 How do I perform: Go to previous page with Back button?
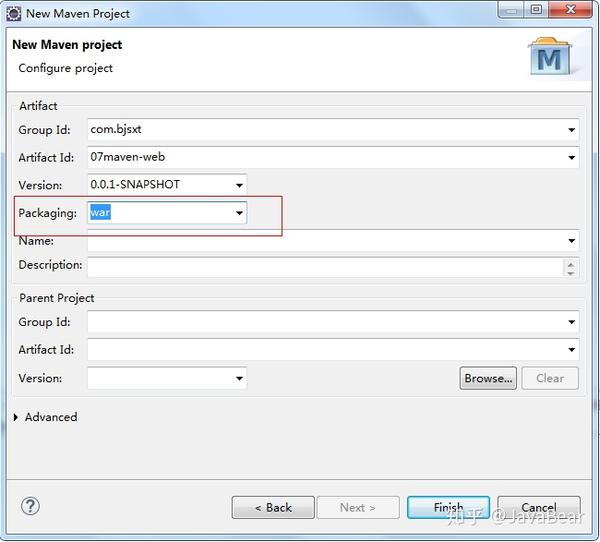point(273,508)
